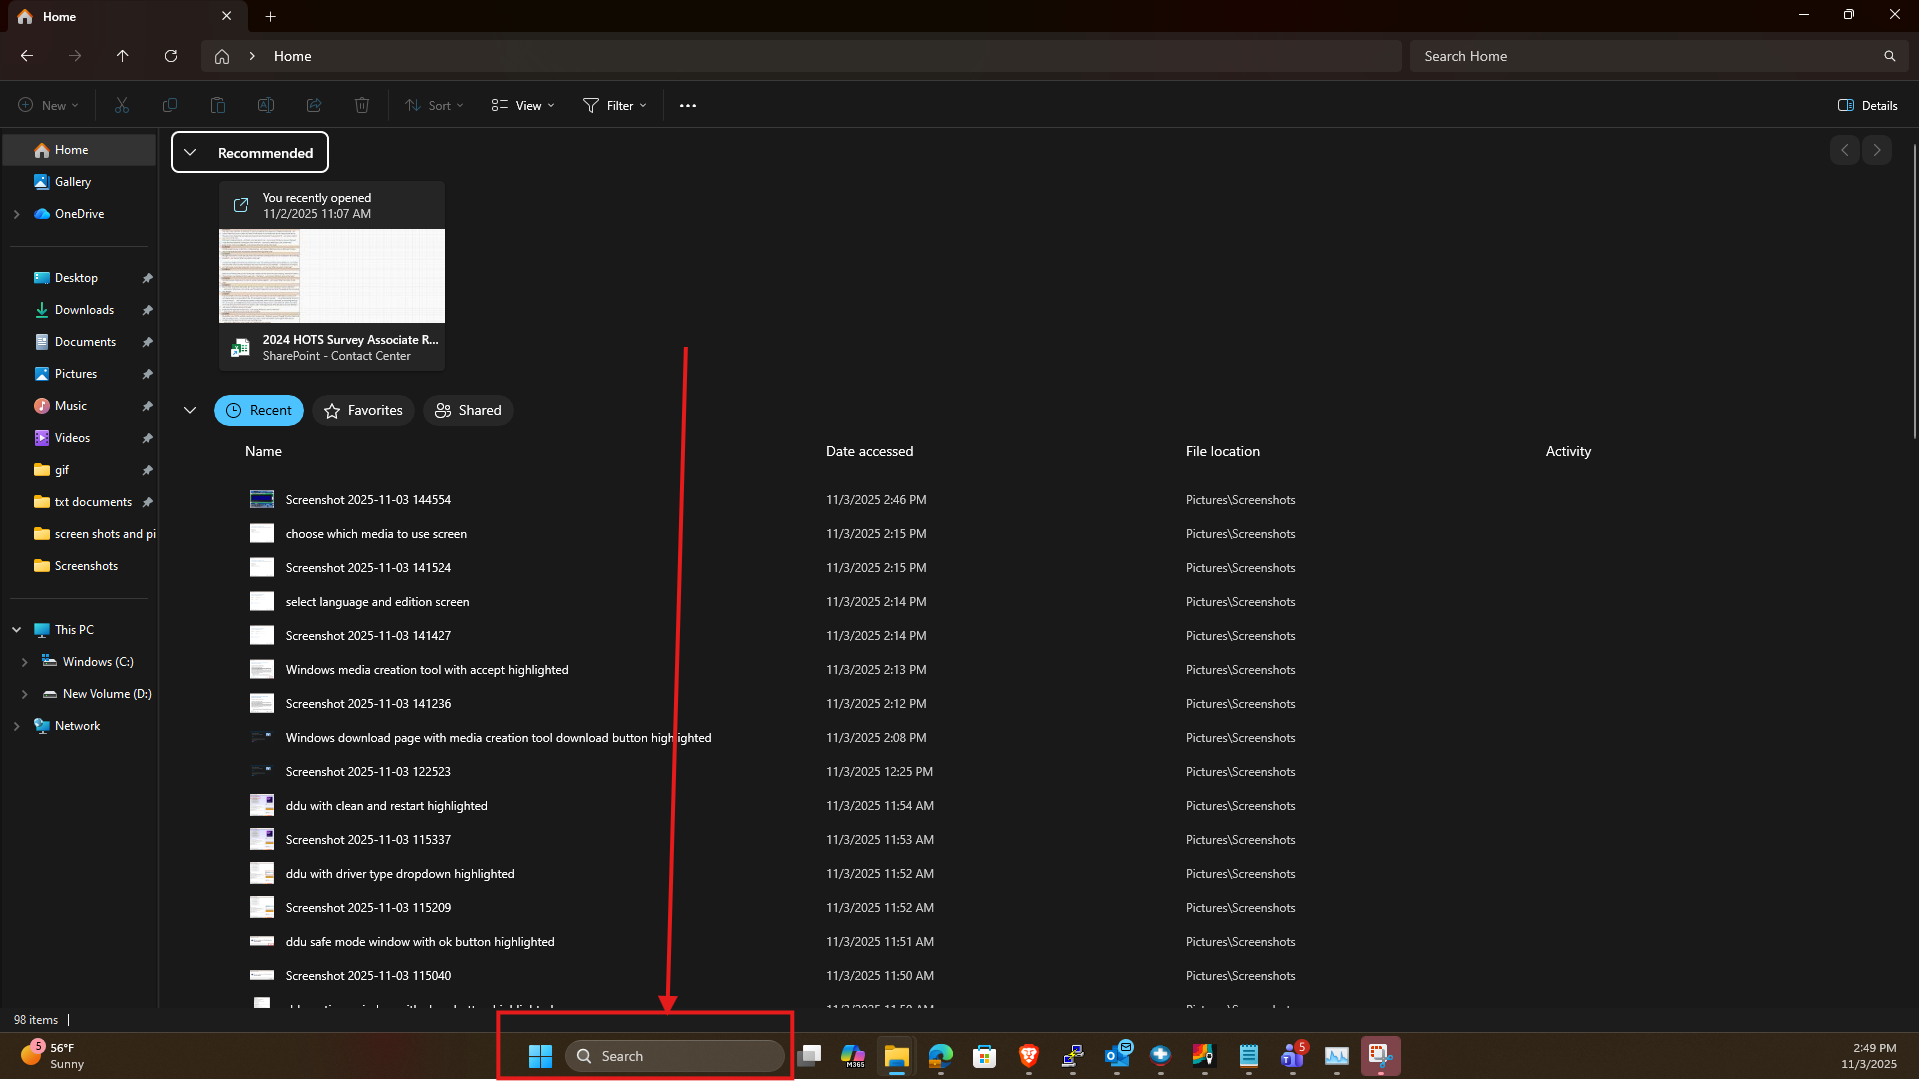Cut the selected item using the scissors icon
Viewport: 1919px width, 1081px height.
tap(121, 105)
